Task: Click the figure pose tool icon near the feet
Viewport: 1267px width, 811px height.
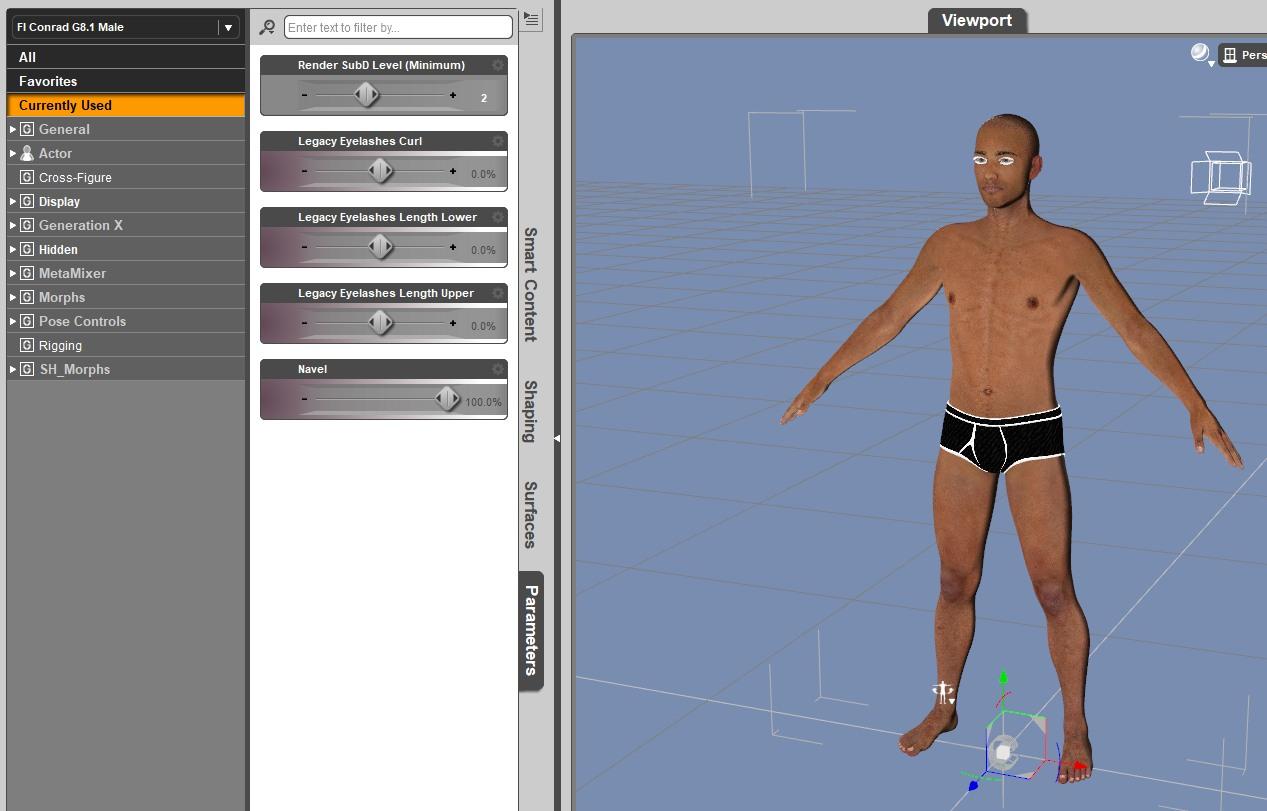Action: 942,691
